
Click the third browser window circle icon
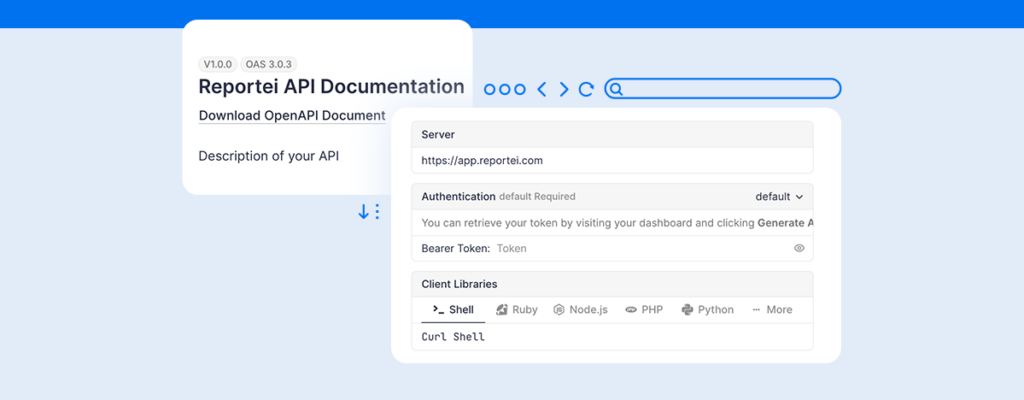click(520, 90)
